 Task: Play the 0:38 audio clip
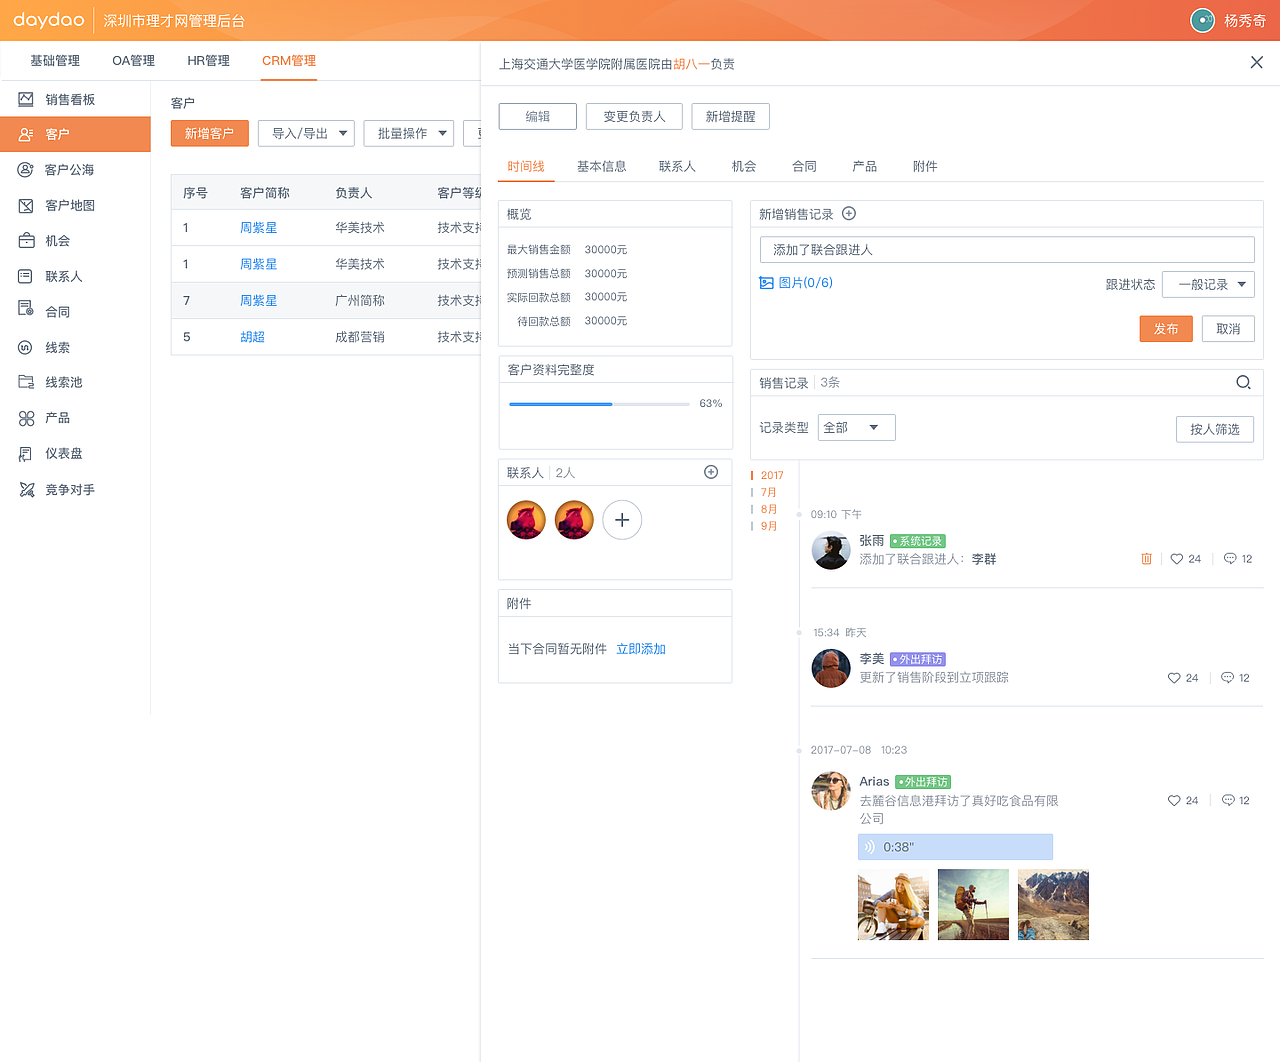pos(955,846)
